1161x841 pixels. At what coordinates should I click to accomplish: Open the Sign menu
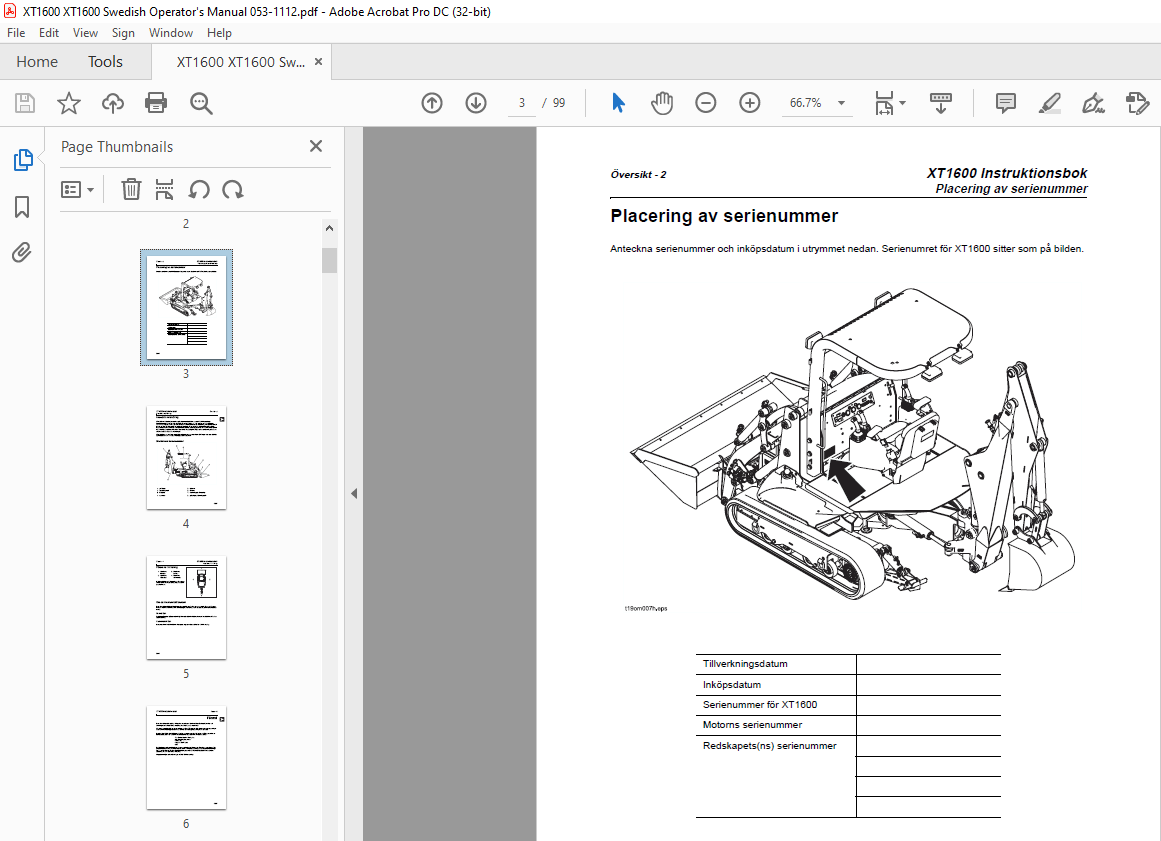point(123,33)
